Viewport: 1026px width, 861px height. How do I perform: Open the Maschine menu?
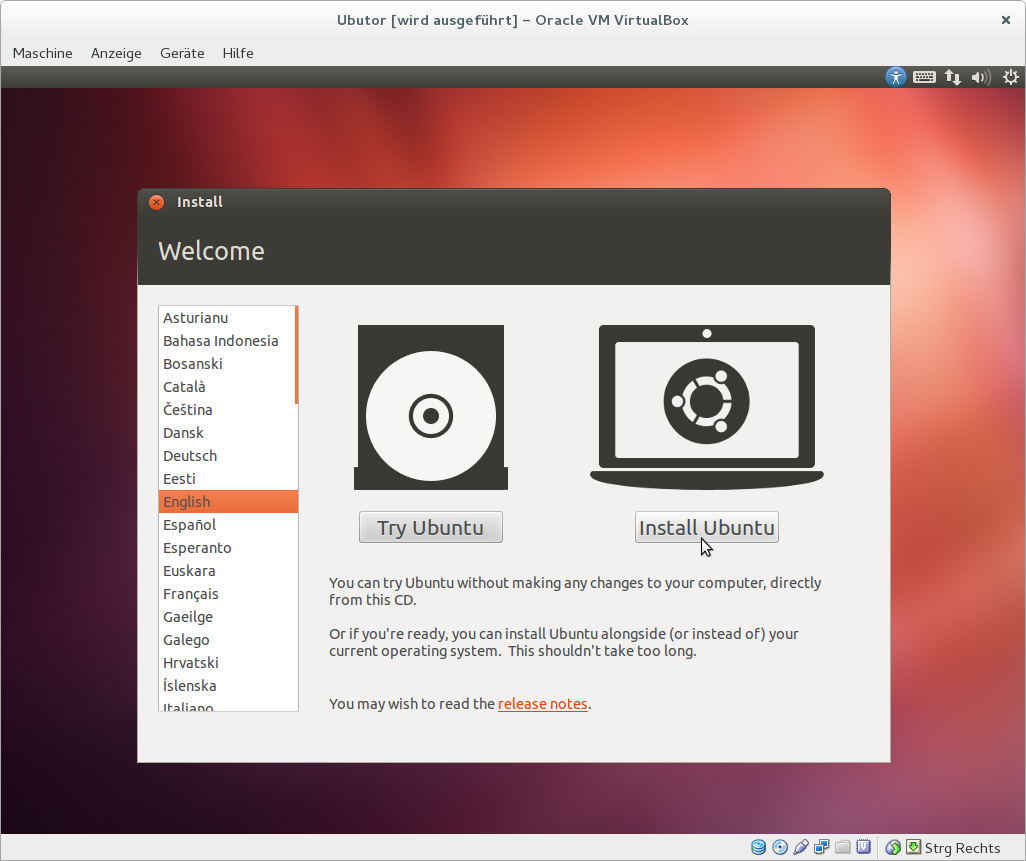42,53
